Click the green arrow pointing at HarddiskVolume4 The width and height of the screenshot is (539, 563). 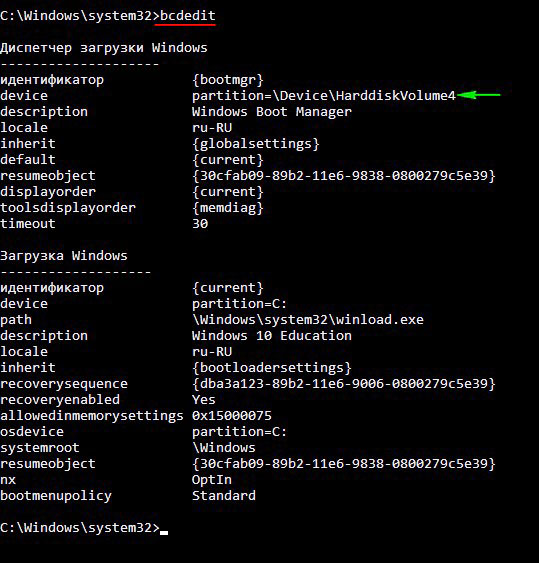click(478, 95)
